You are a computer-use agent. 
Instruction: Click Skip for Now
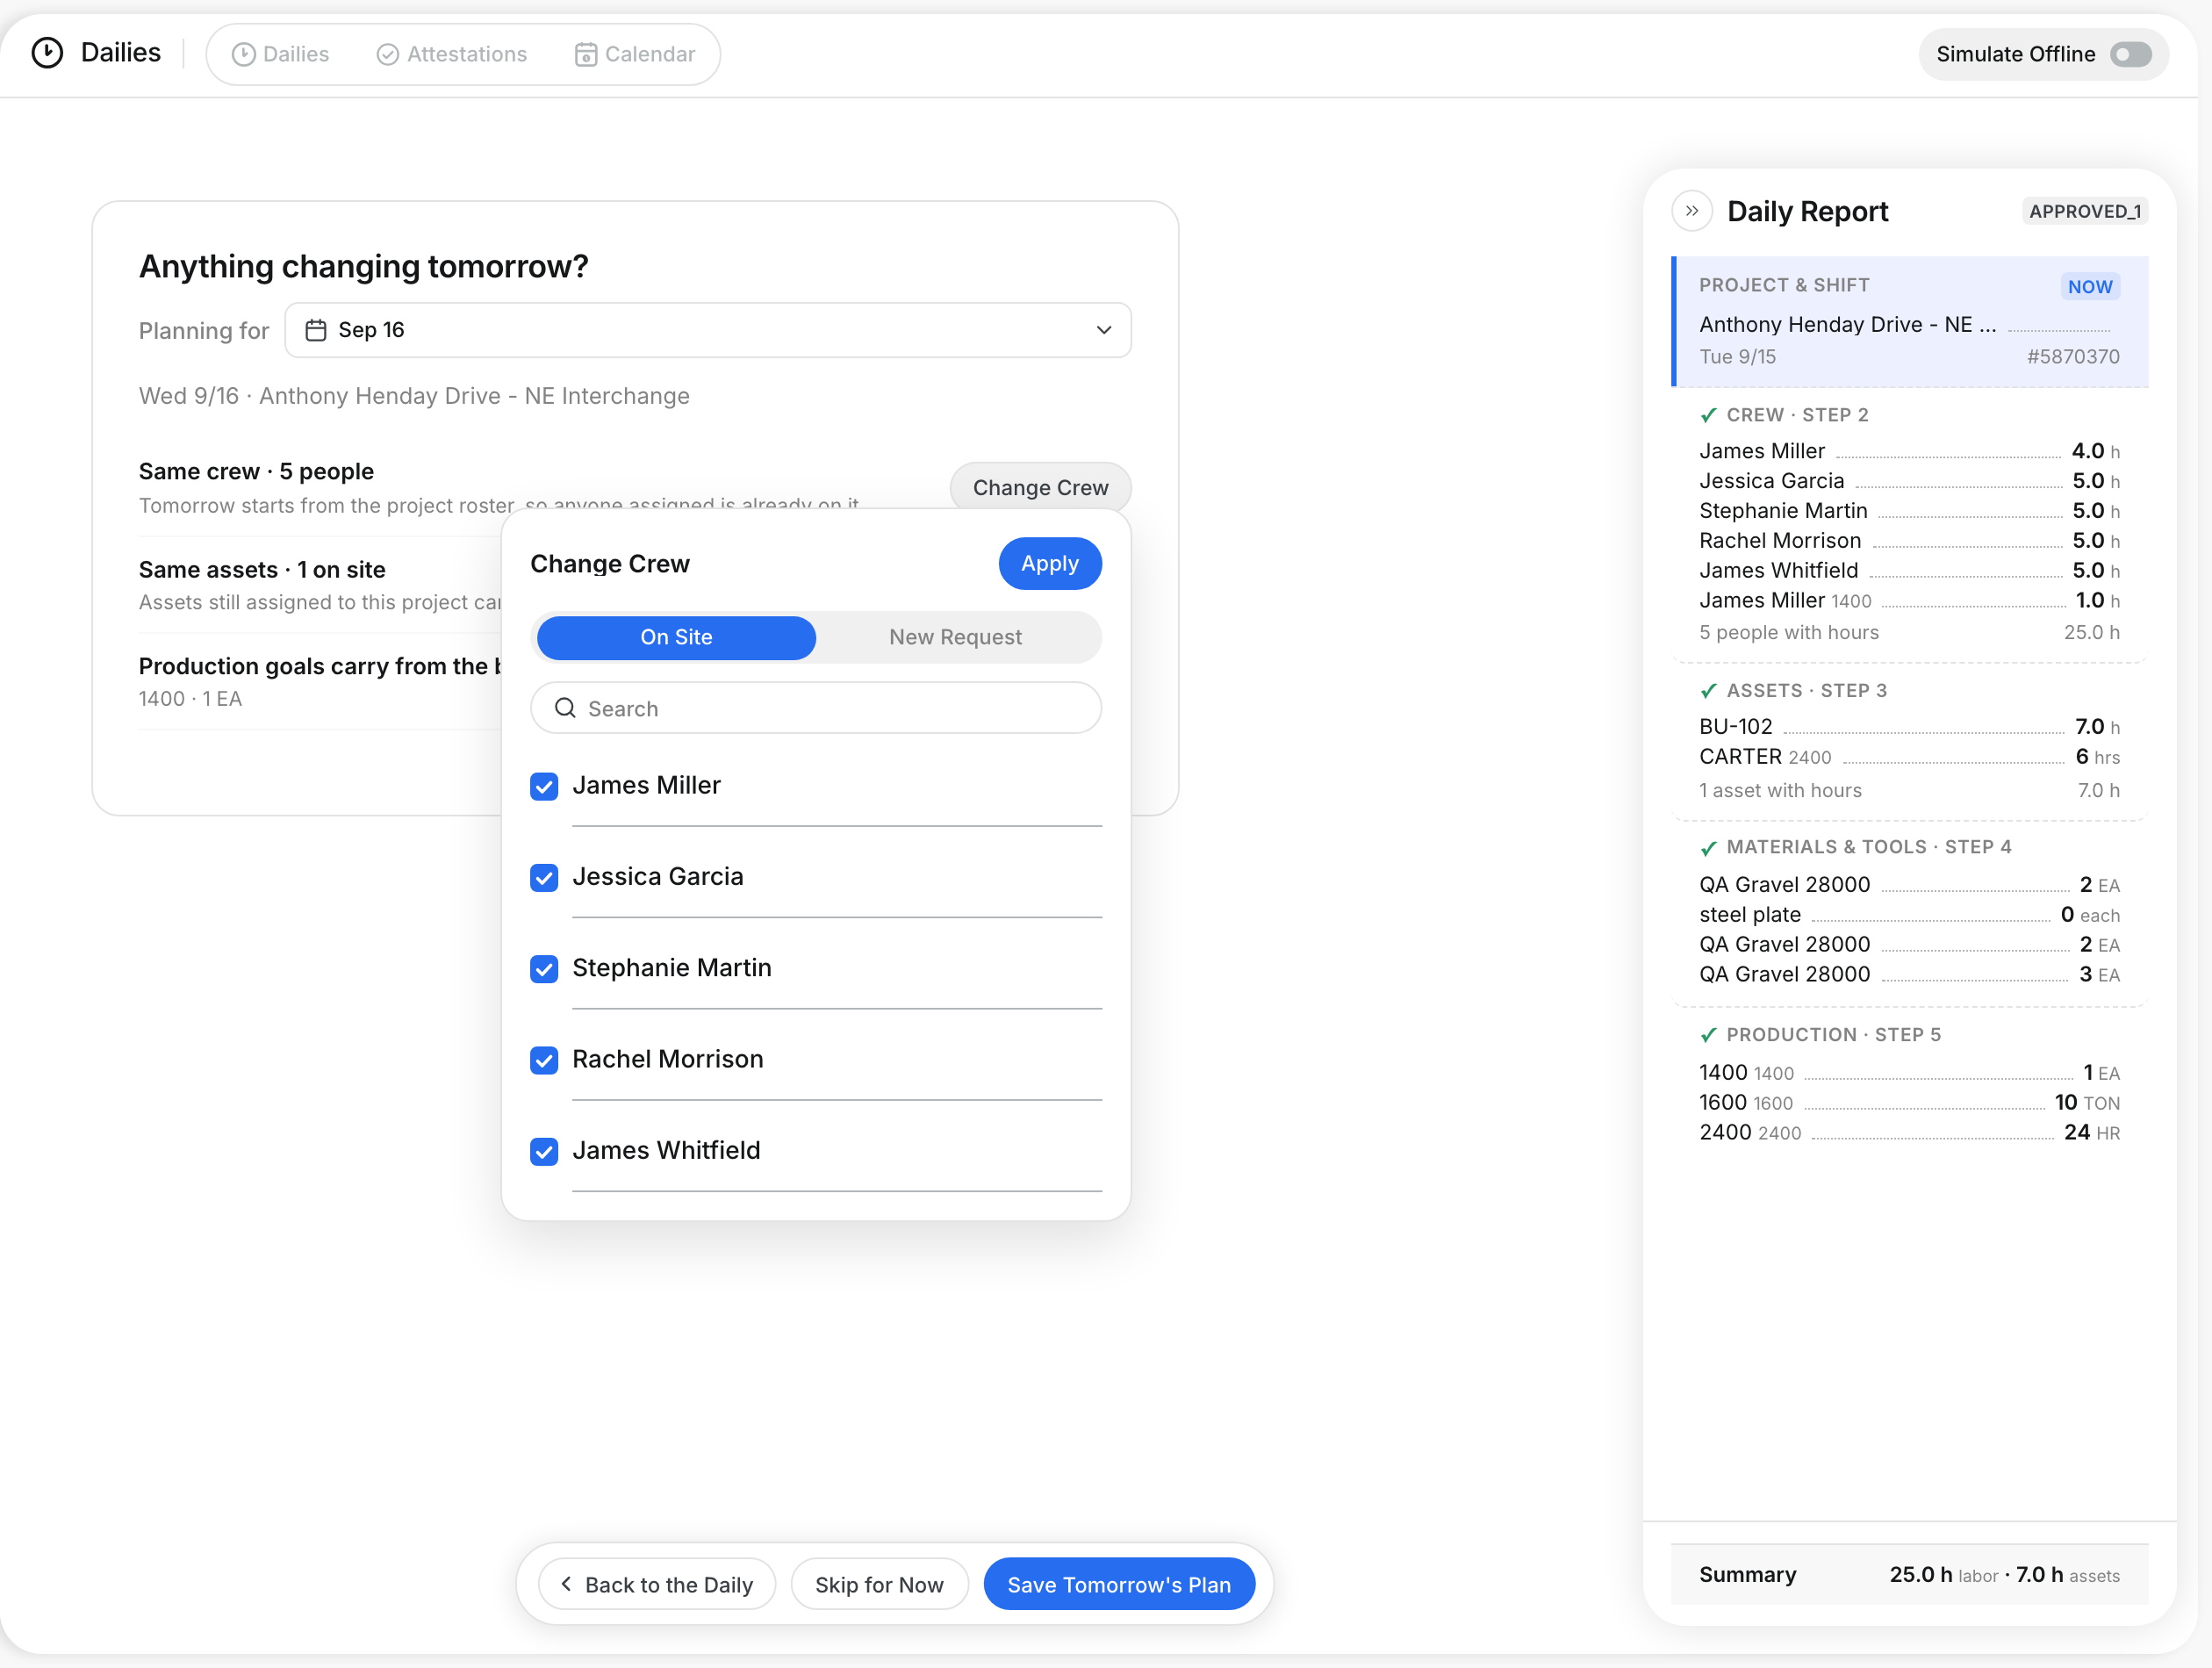pos(879,1584)
